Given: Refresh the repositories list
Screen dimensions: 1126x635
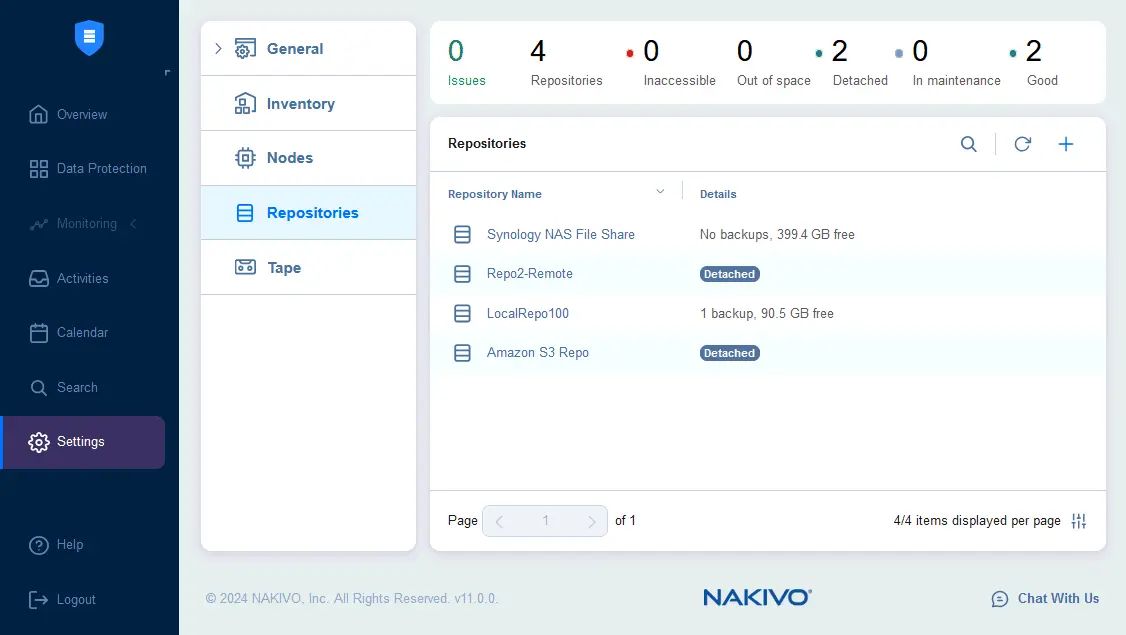Looking at the screenshot, I should pyautogui.click(x=1023, y=144).
